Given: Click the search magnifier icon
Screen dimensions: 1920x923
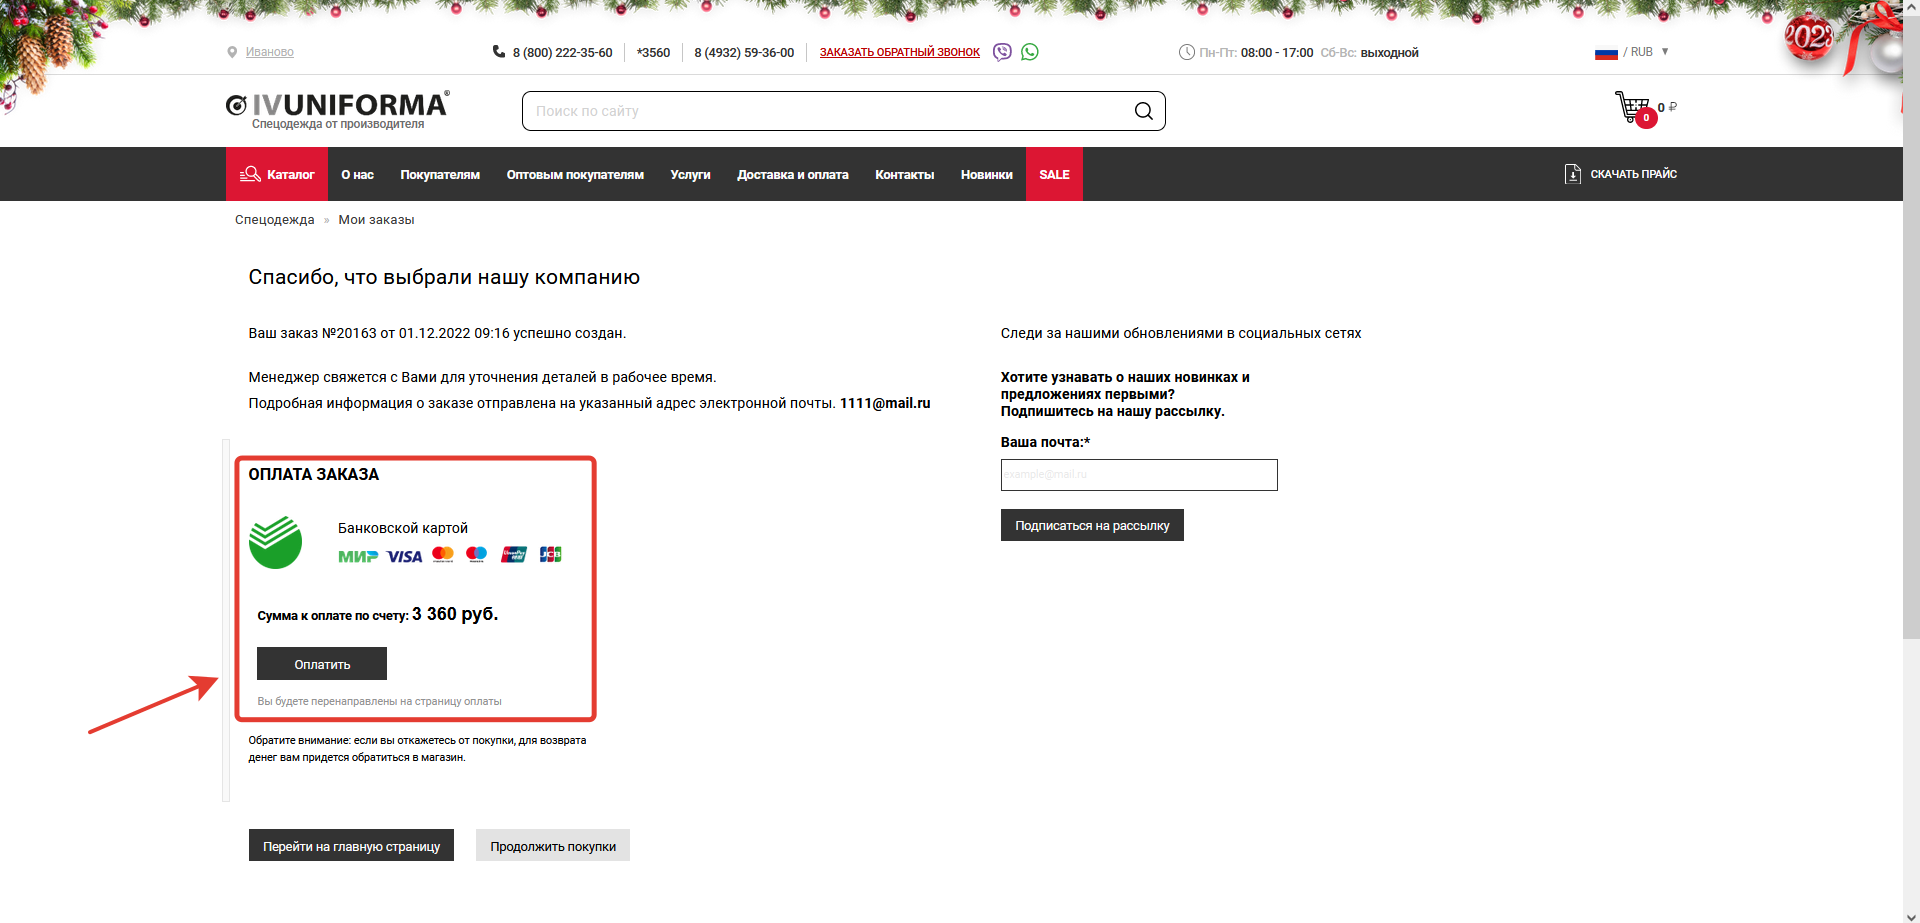Looking at the screenshot, I should (1143, 111).
